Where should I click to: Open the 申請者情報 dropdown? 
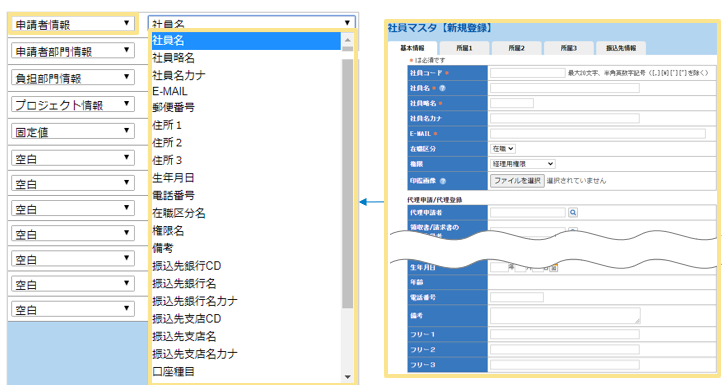pos(73,24)
